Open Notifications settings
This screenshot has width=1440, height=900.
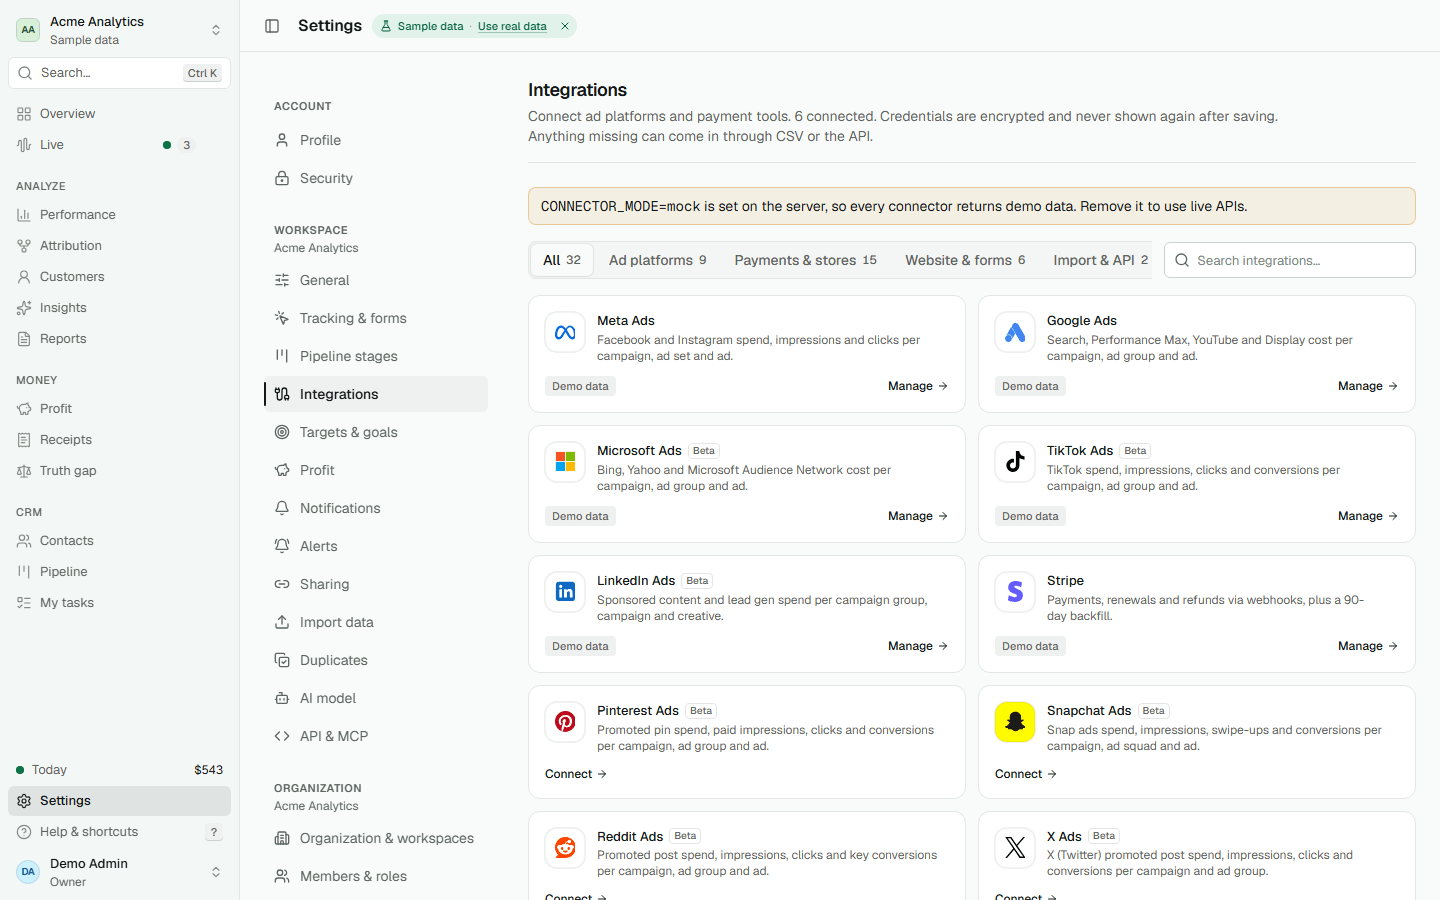[x=376, y=508]
